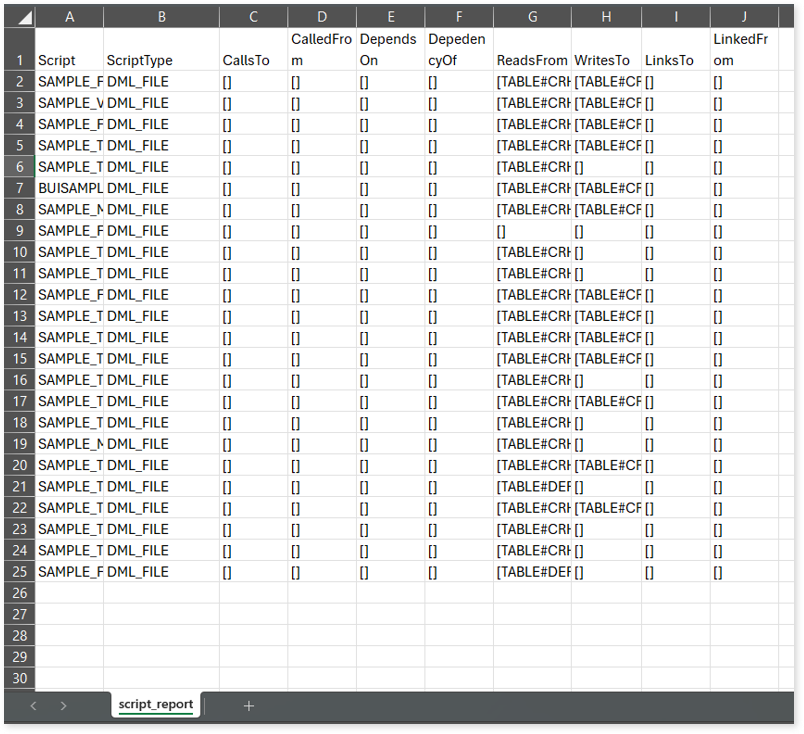
Task: Click the next sheet navigation arrow
Action: (63, 706)
